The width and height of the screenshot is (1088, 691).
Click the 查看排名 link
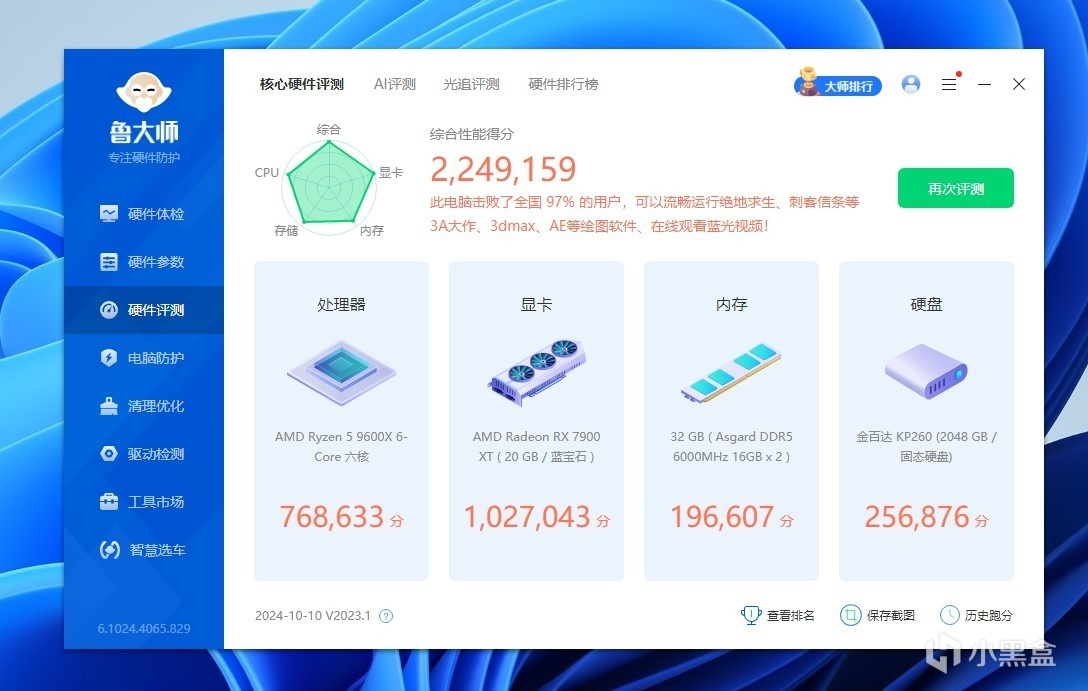(x=778, y=615)
